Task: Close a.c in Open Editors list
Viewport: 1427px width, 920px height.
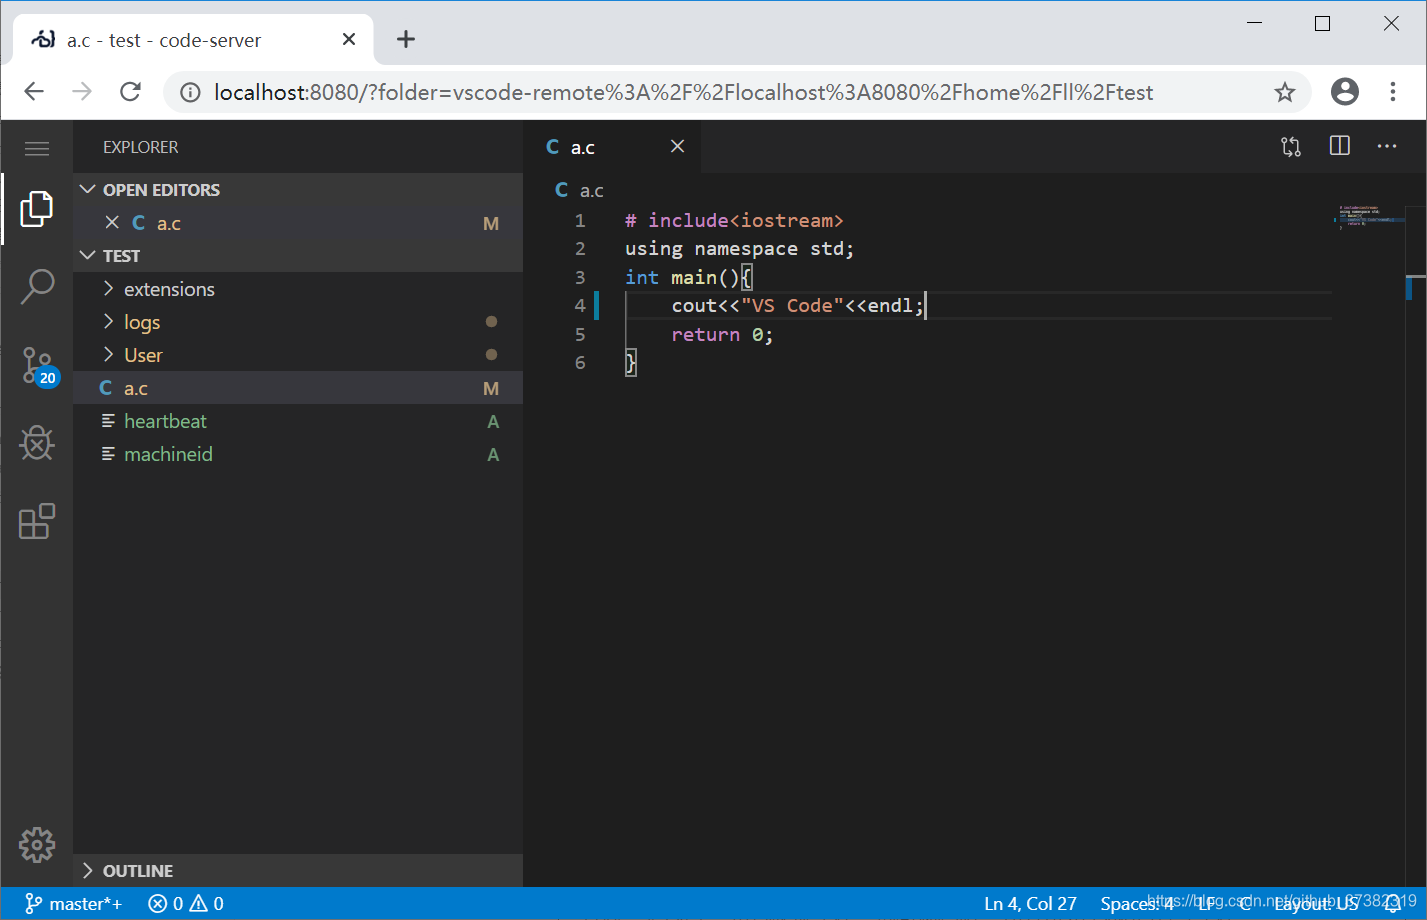Action: [x=112, y=222]
